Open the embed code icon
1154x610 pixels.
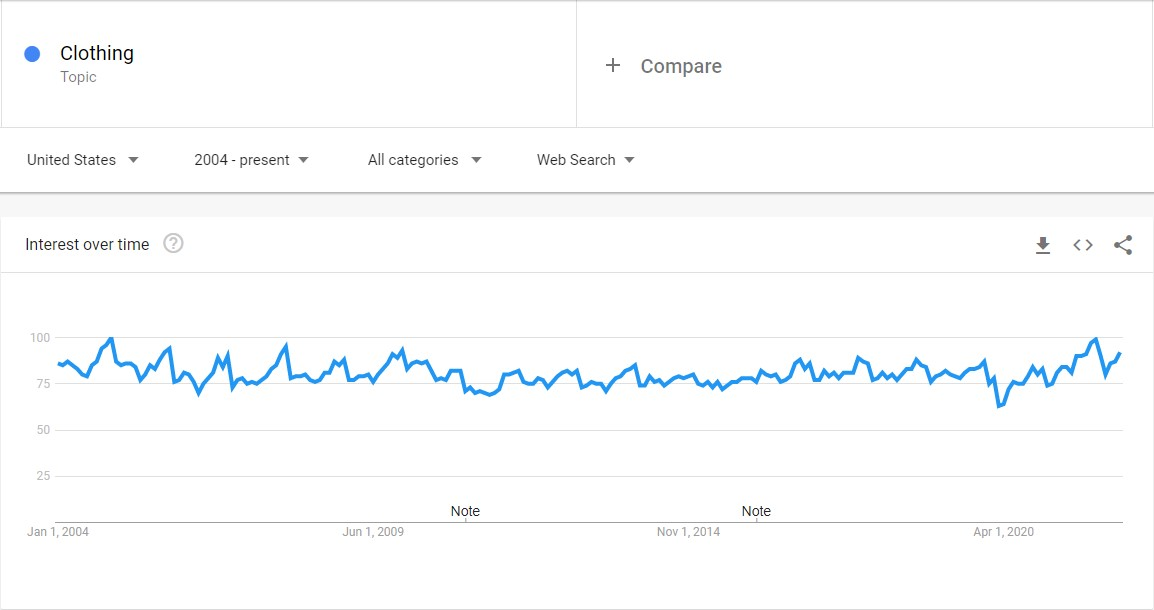1083,245
